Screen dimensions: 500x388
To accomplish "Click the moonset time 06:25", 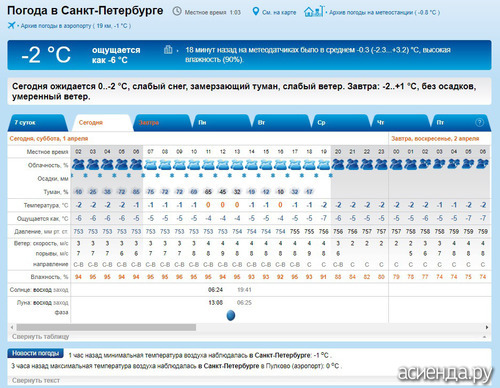I will click(244, 303).
